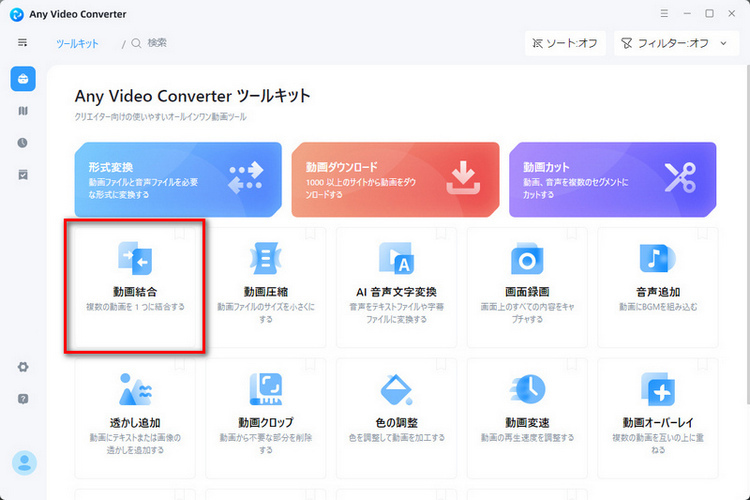Open the 動画結合 video merge tool

pos(135,287)
